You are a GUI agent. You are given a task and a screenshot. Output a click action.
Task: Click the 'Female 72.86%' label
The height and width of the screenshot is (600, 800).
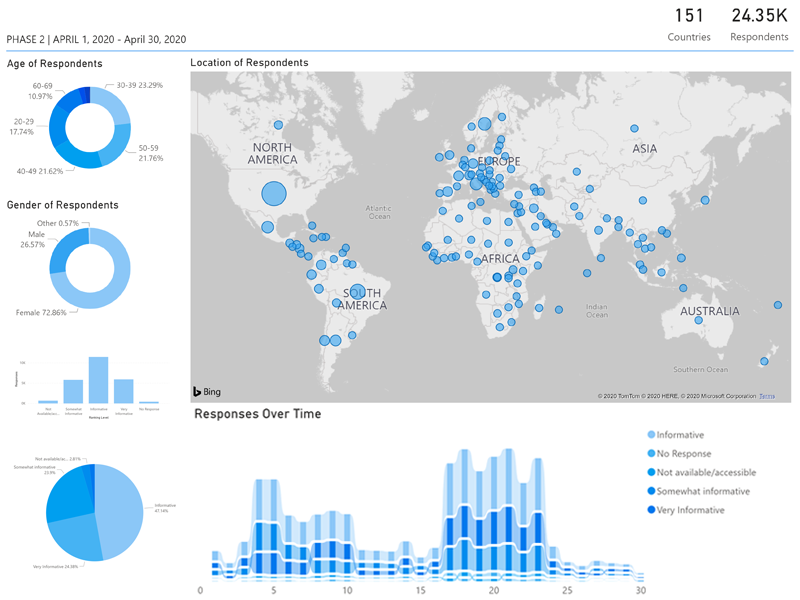point(41,313)
